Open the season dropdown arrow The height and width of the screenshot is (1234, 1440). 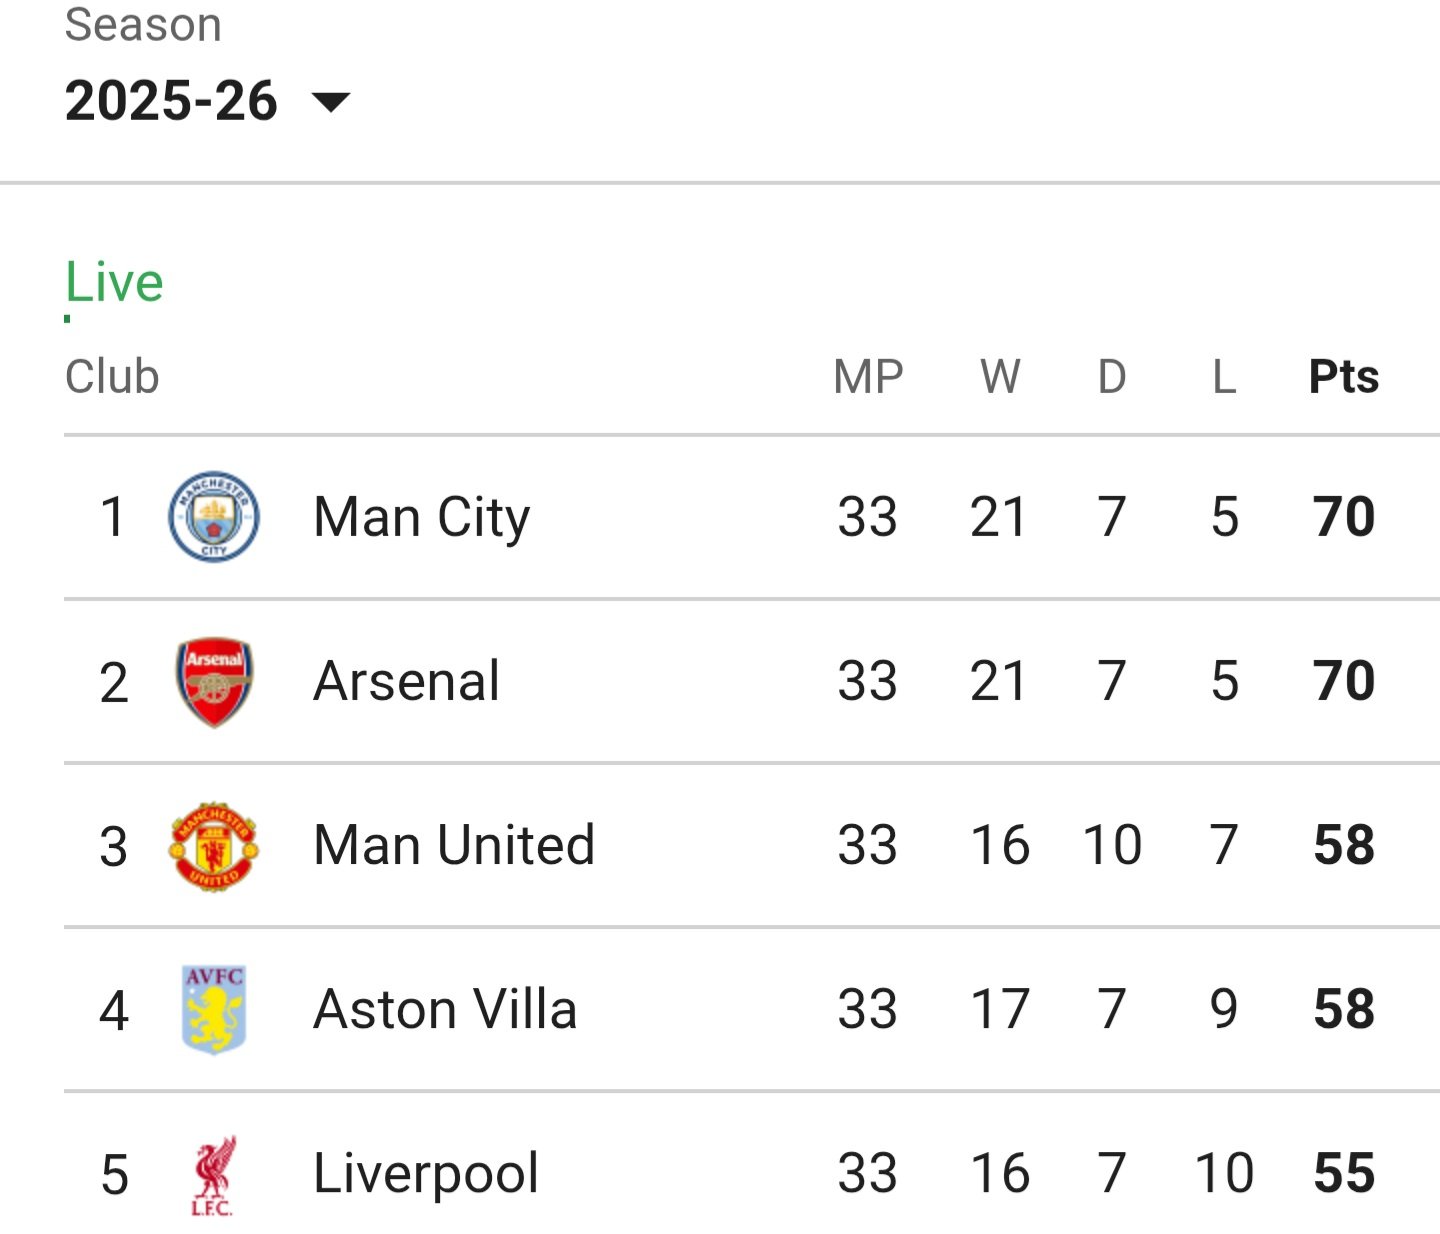point(331,101)
